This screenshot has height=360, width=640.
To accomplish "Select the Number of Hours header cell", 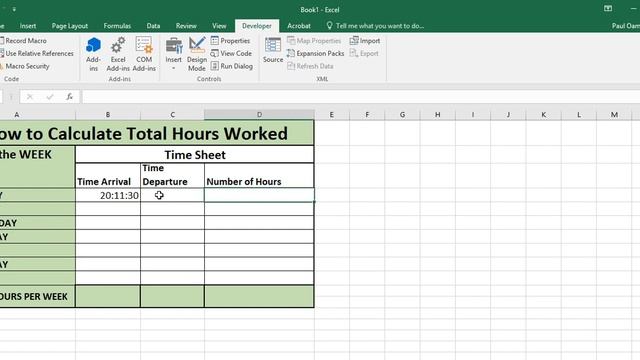I will 259,176.
